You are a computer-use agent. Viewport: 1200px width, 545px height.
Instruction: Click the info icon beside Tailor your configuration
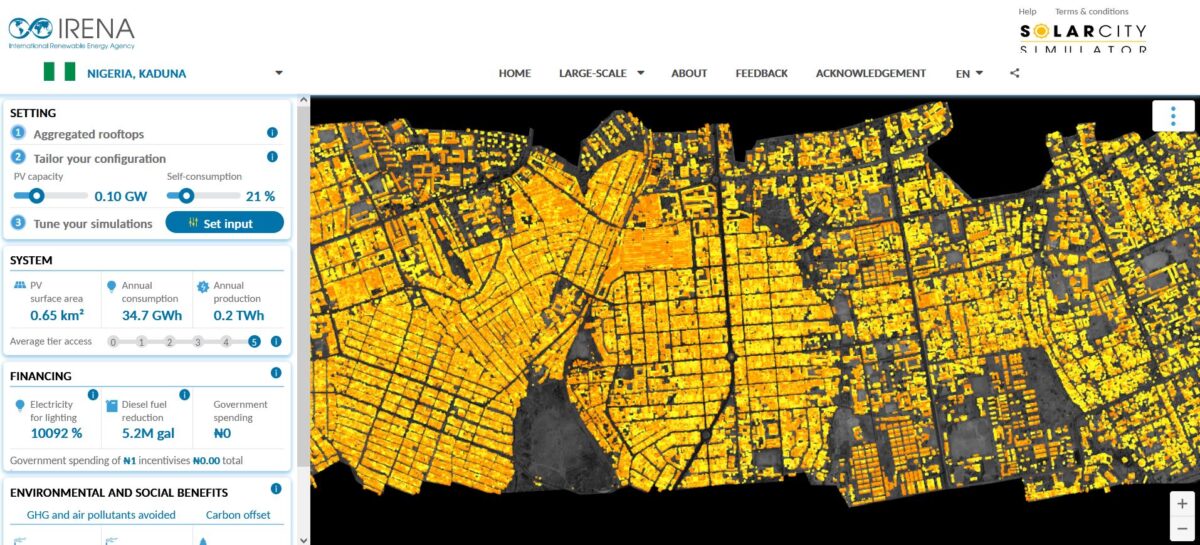(x=272, y=157)
